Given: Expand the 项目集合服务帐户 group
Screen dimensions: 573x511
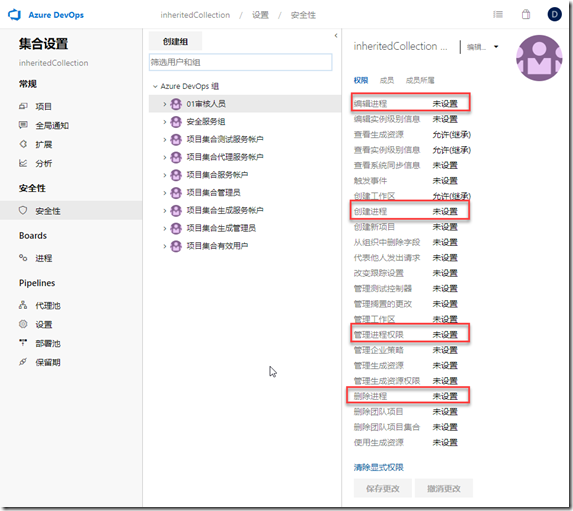Looking at the screenshot, I should (x=164, y=175).
